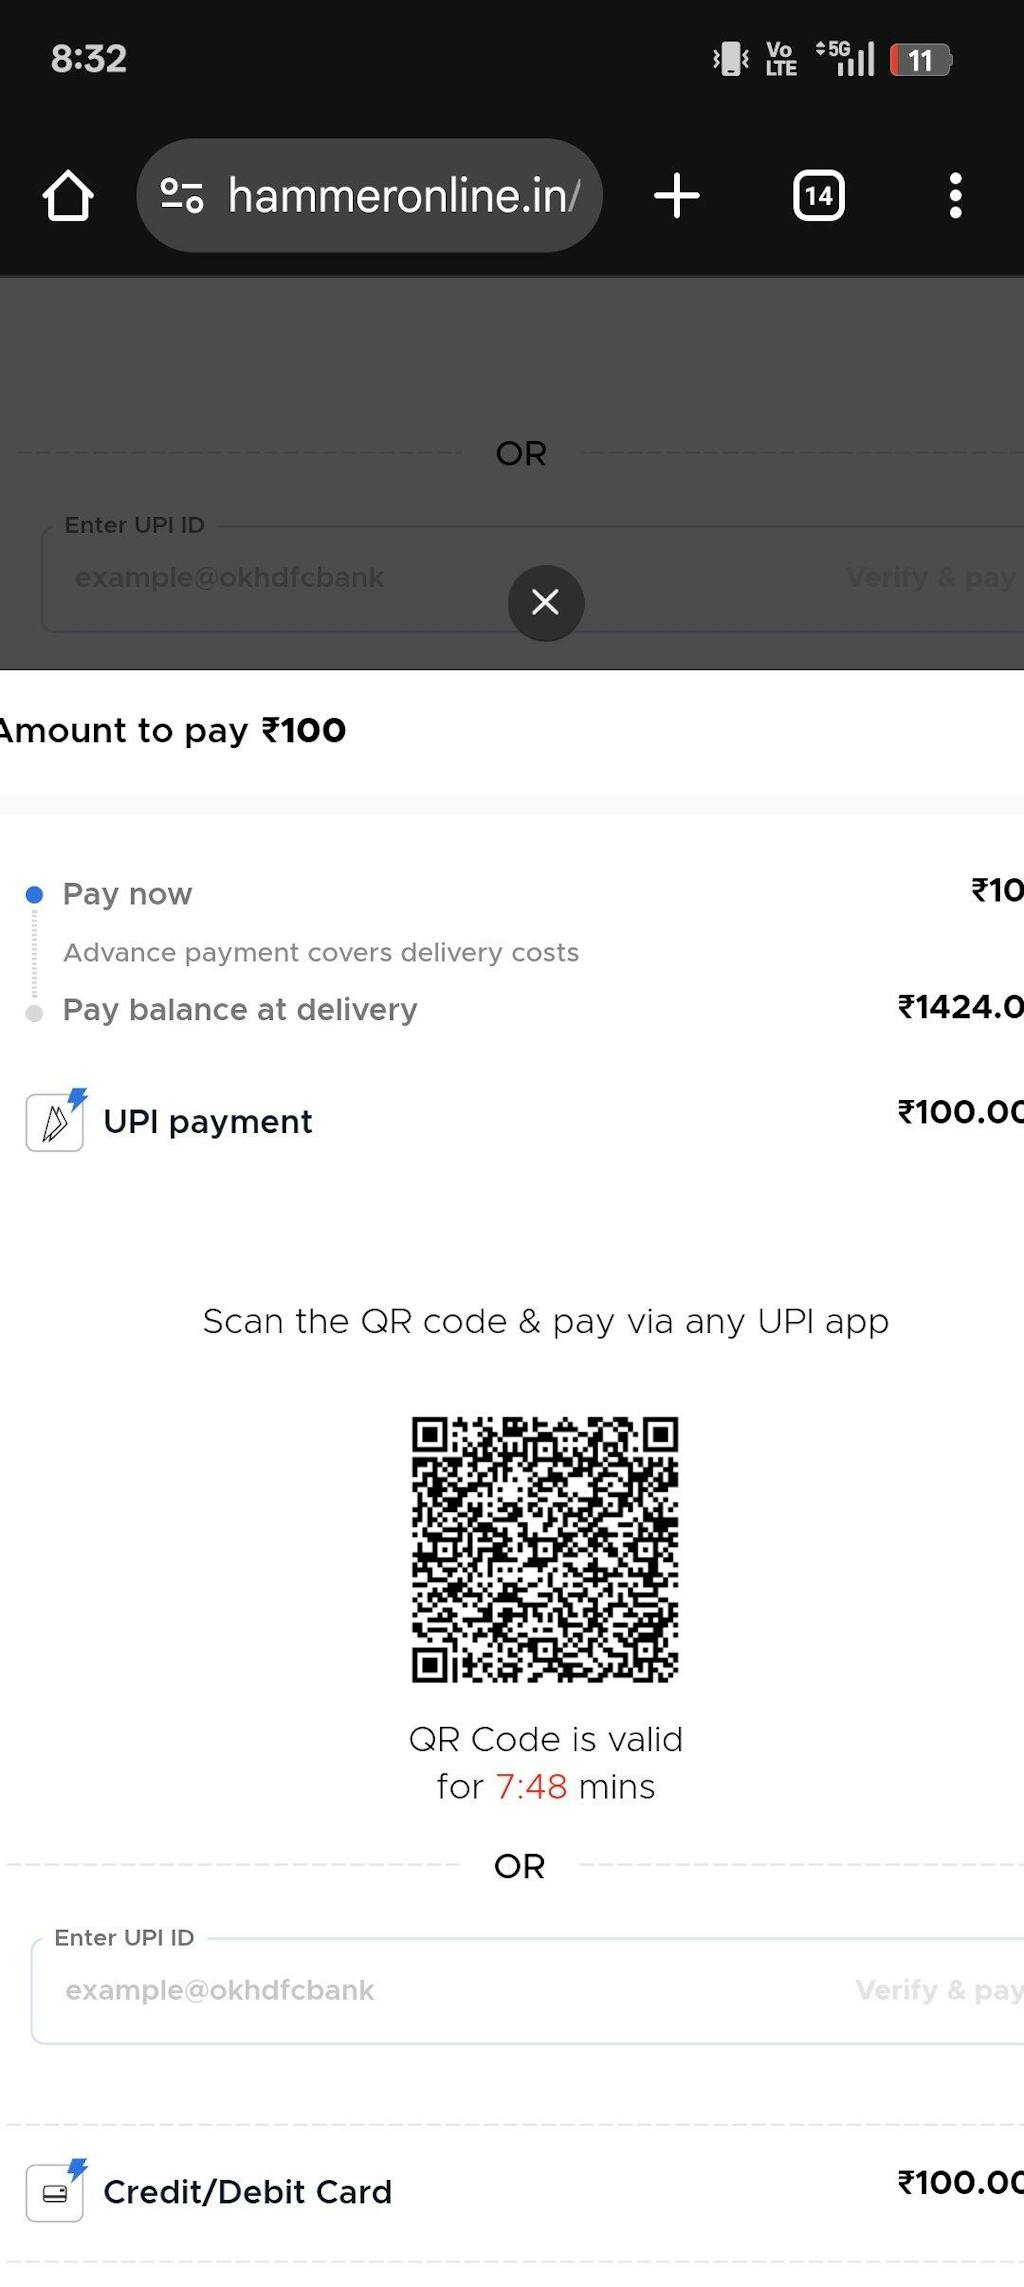Select Pay balance at delivery step dot
The width and height of the screenshot is (1024, 2287).
pos(34,1013)
